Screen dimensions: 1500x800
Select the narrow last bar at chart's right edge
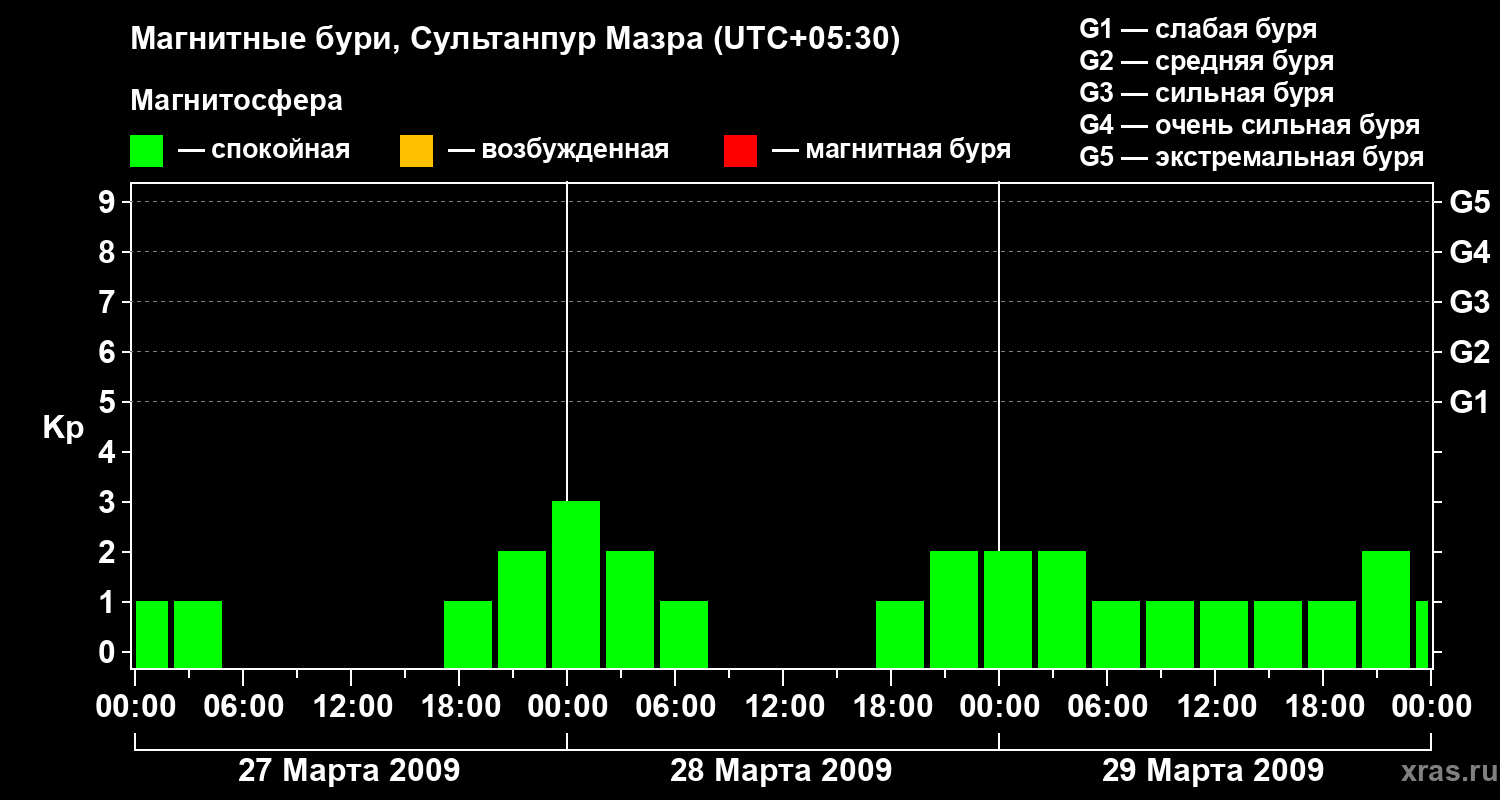[x=1421, y=634]
